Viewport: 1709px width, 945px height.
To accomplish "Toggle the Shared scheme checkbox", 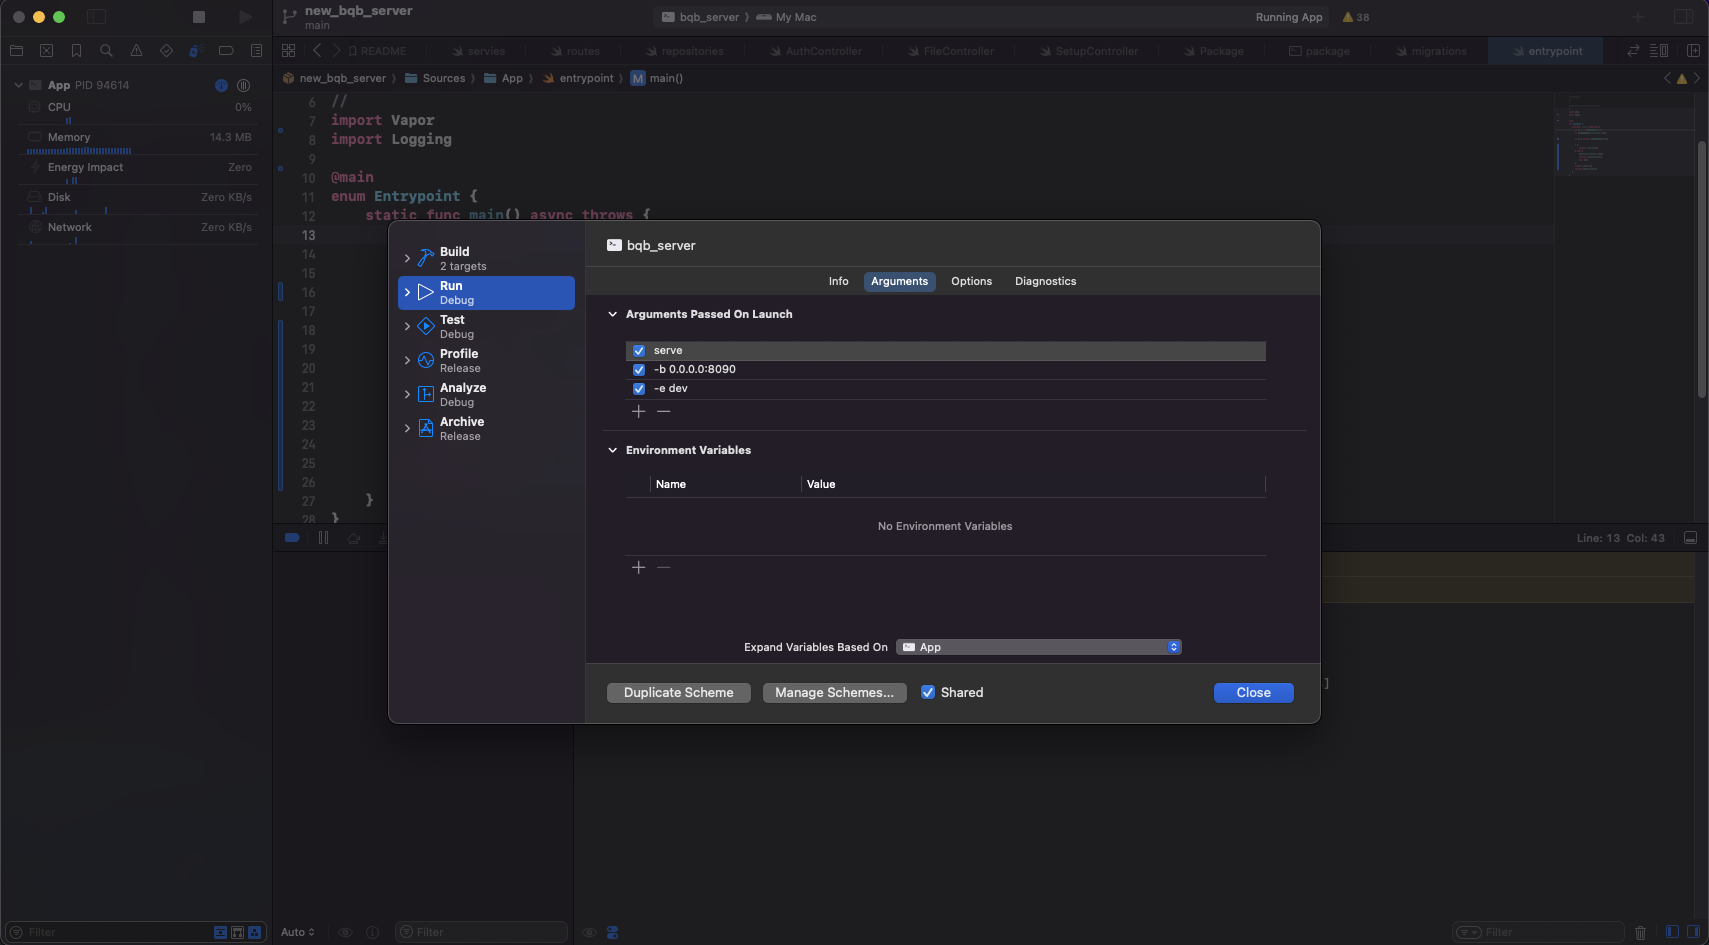I will click(928, 692).
